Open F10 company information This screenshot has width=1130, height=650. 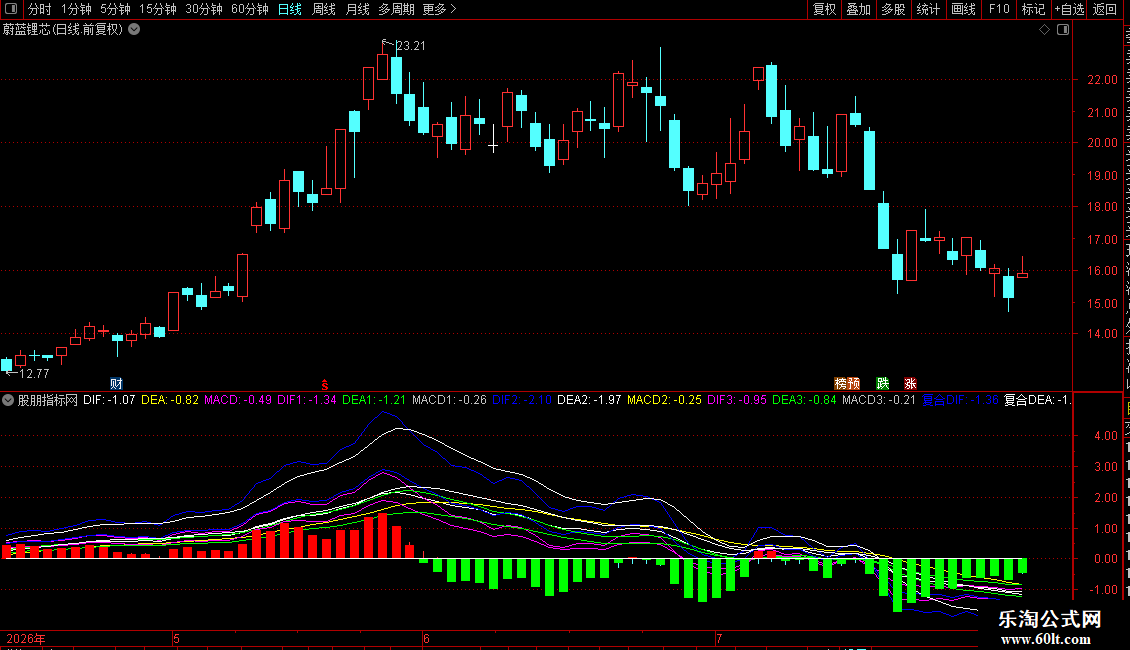(x=999, y=9)
